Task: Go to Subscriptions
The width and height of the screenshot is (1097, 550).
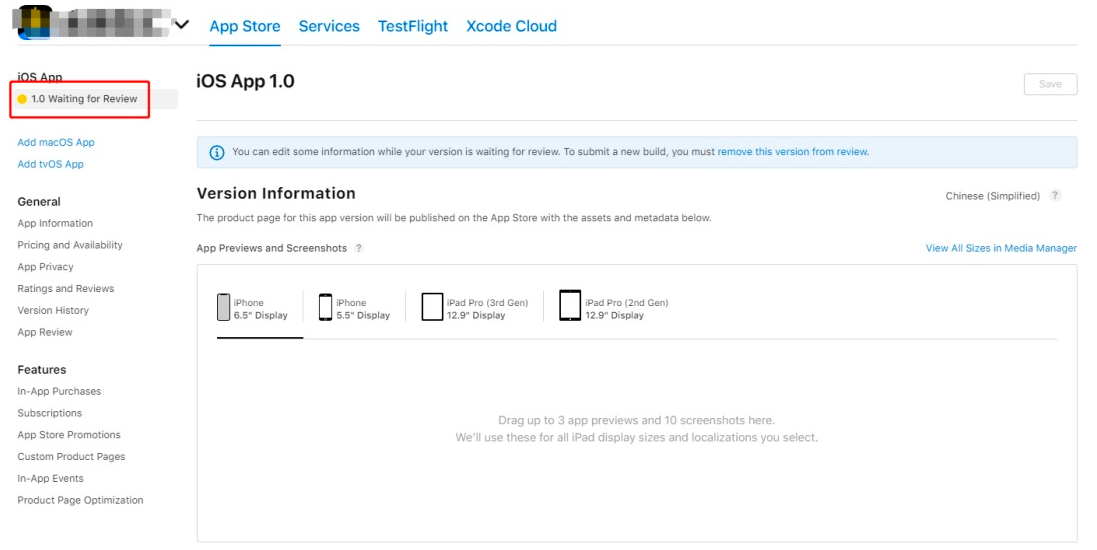Action: [50, 413]
